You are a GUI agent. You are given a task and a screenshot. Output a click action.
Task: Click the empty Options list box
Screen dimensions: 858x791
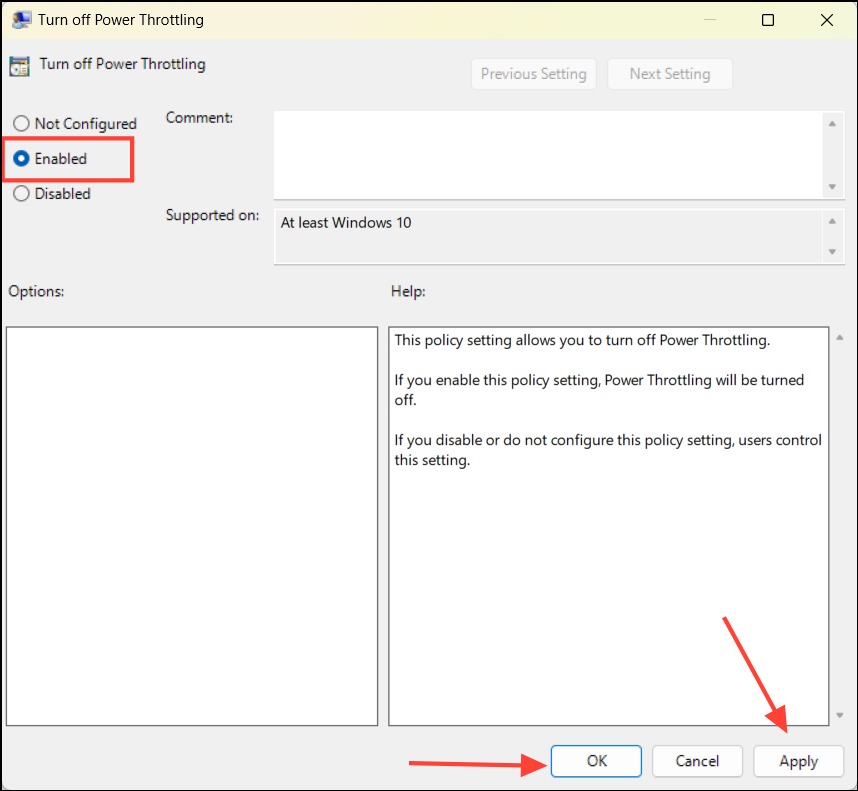click(x=192, y=526)
